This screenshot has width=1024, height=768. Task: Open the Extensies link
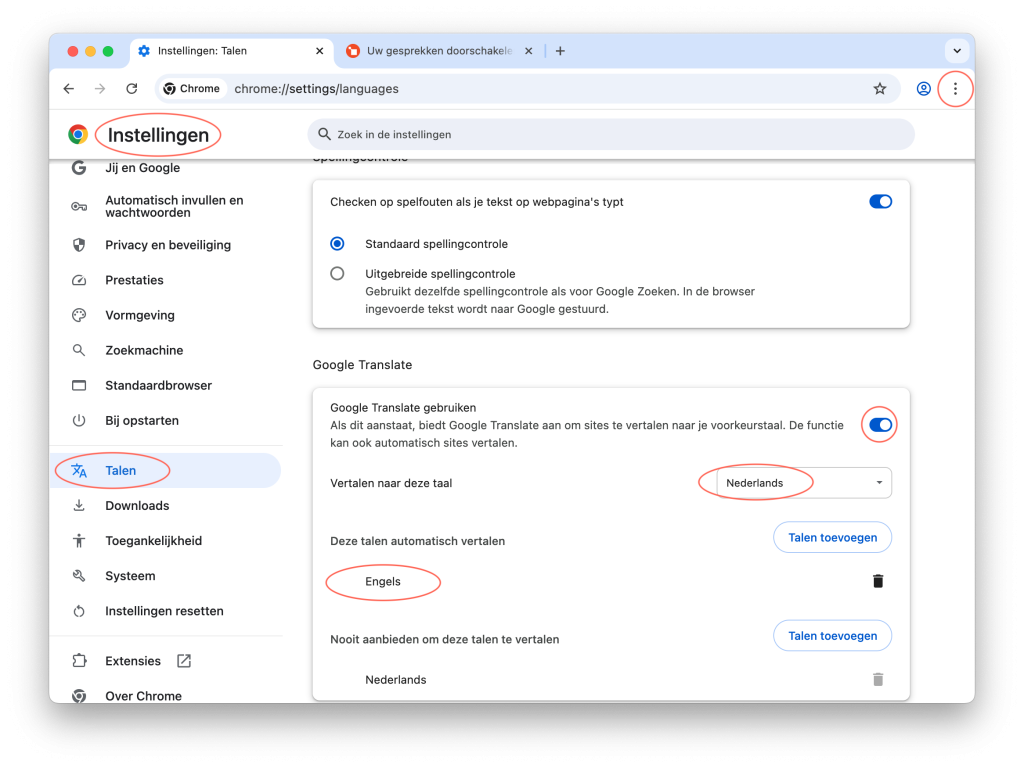[133, 661]
